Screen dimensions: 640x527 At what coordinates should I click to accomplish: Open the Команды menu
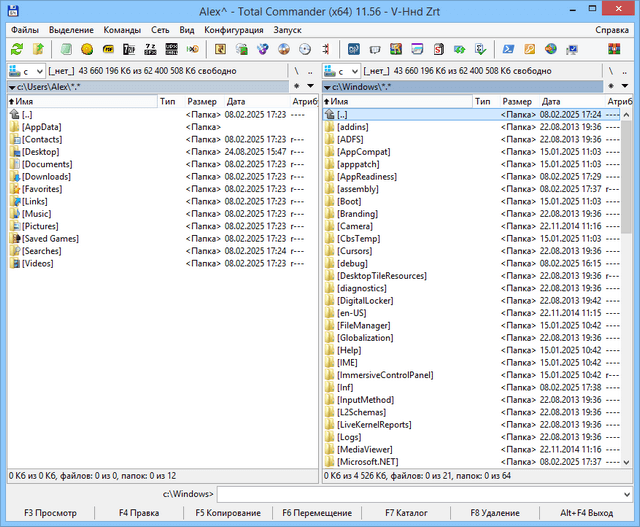tap(122, 30)
